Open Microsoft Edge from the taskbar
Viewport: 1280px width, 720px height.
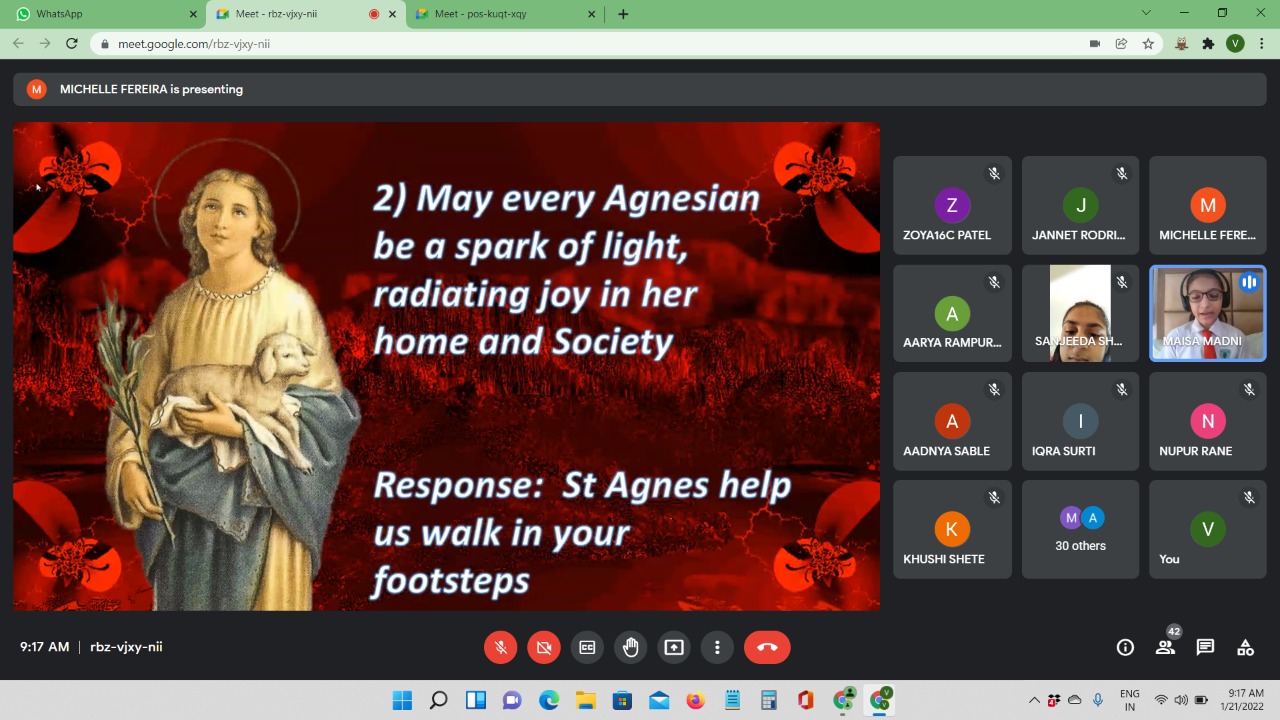pyautogui.click(x=549, y=700)
